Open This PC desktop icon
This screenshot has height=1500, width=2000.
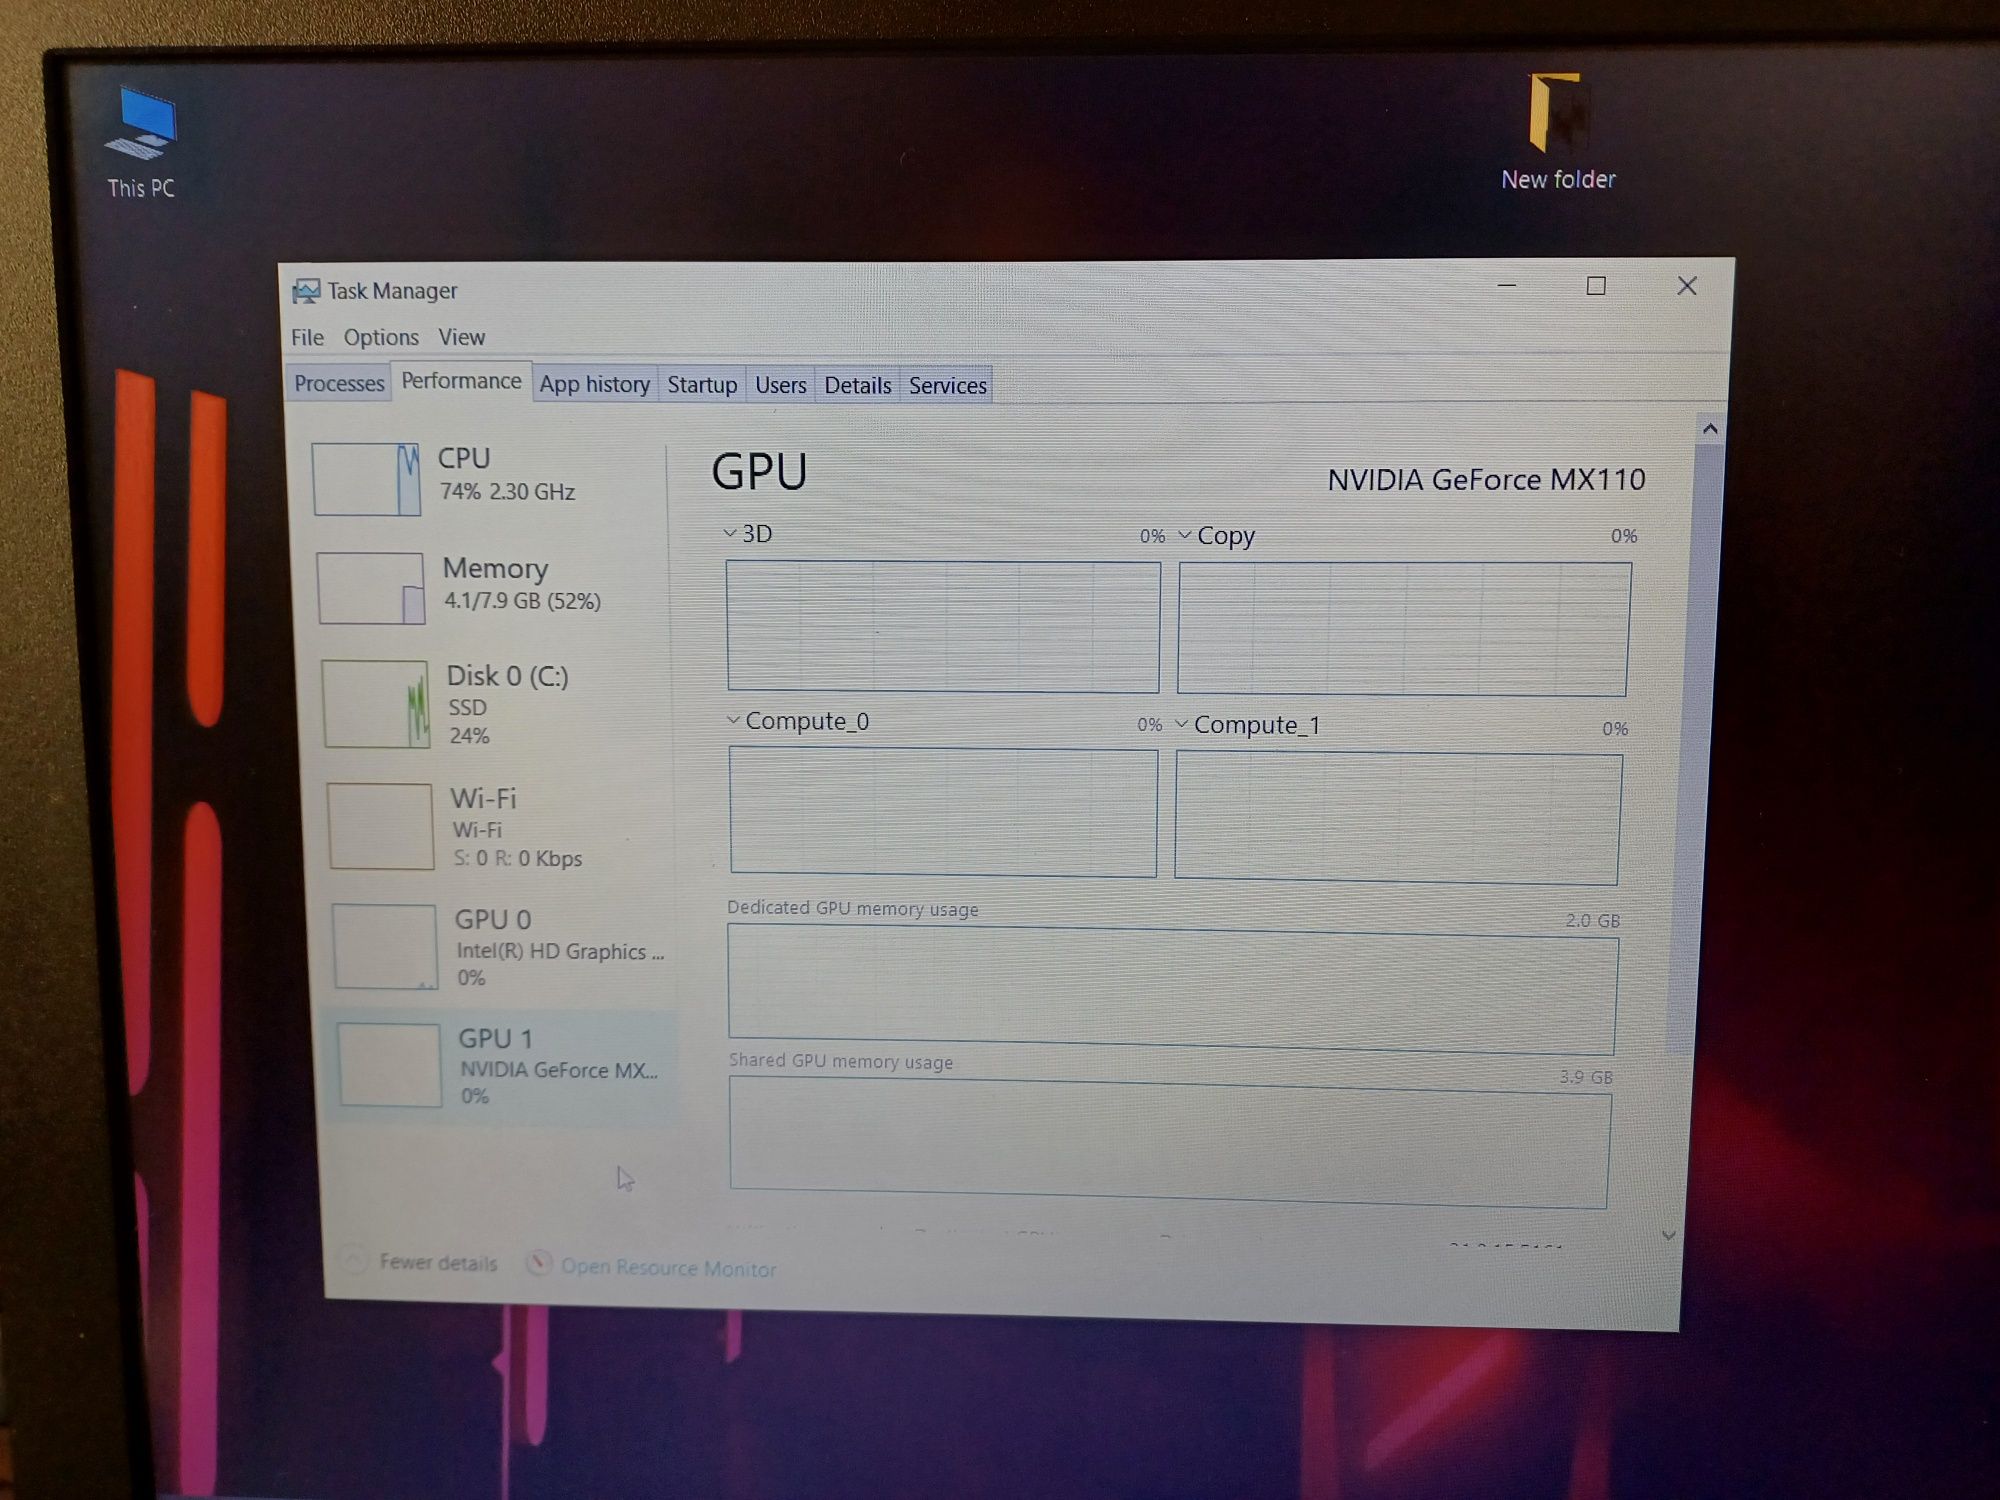click(x=141, y=143)
